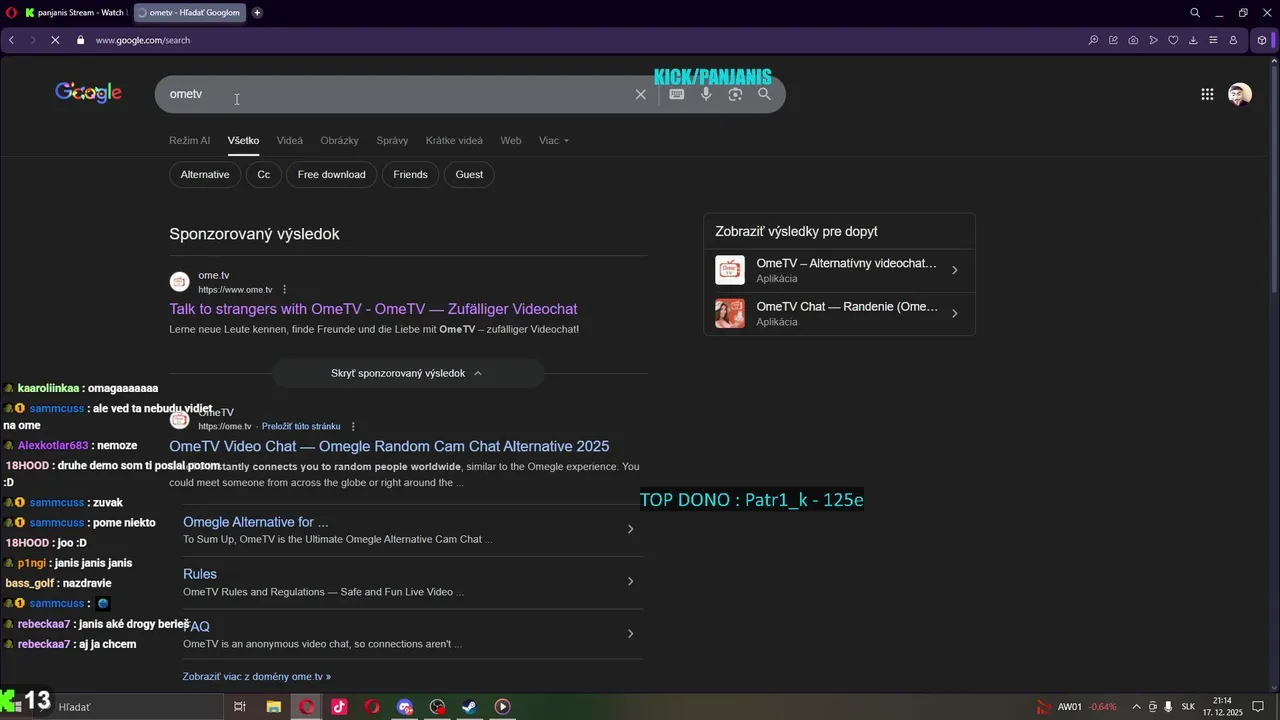Open the three-dot menu for sponsored ome.tv result
The image size is (1280, 720).
(x=285, y=290)
